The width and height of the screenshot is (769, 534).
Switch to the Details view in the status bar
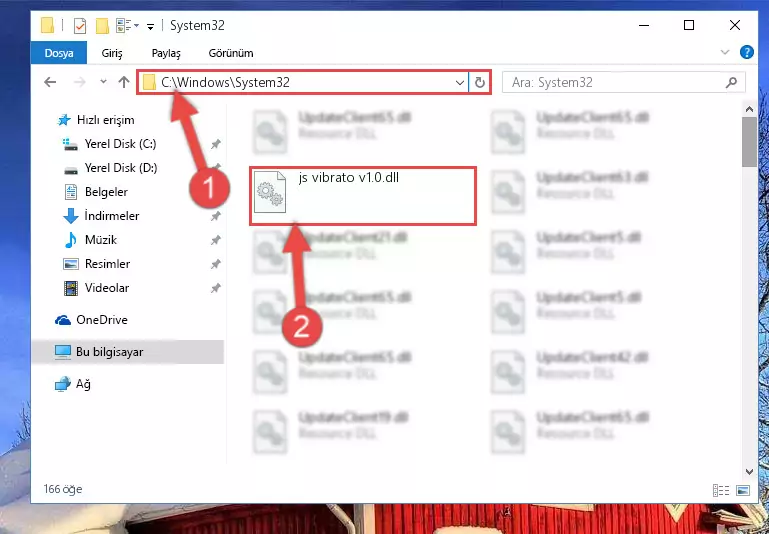click(x=720, y=490)
